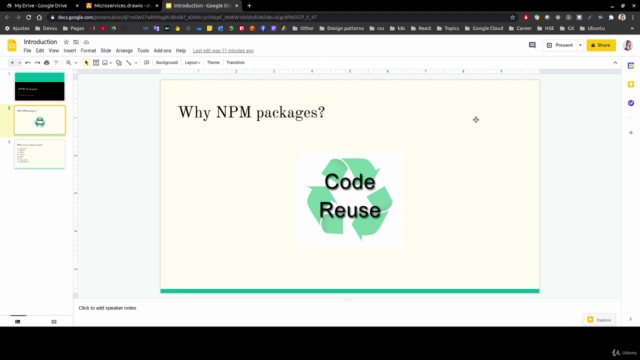Open the Arrange menu

pyautogui.click(x=124, y=51)
